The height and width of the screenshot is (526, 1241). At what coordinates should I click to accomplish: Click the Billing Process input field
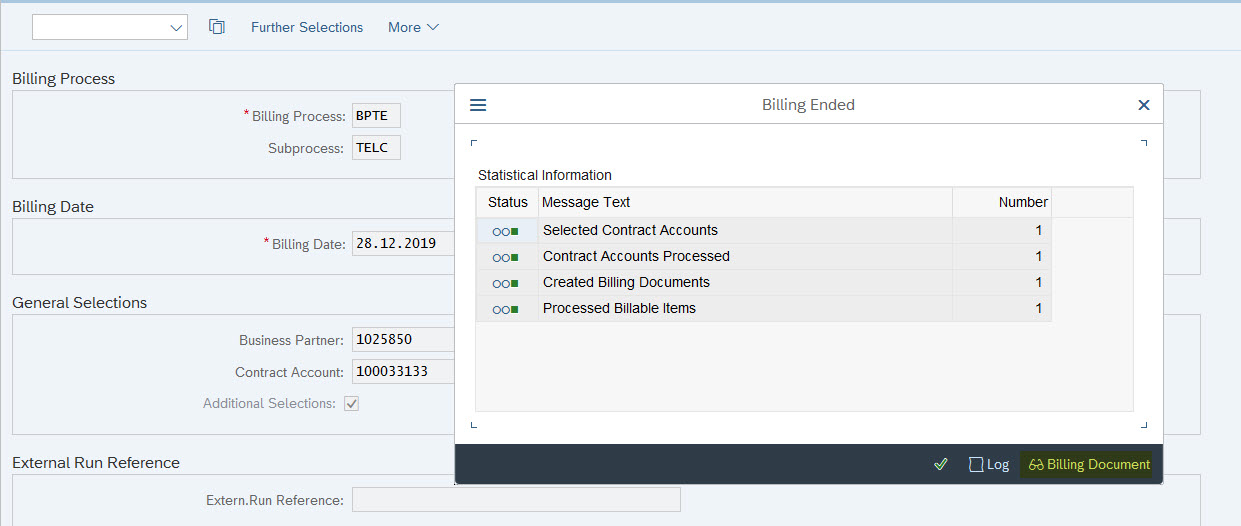click(x=376, y=116)
